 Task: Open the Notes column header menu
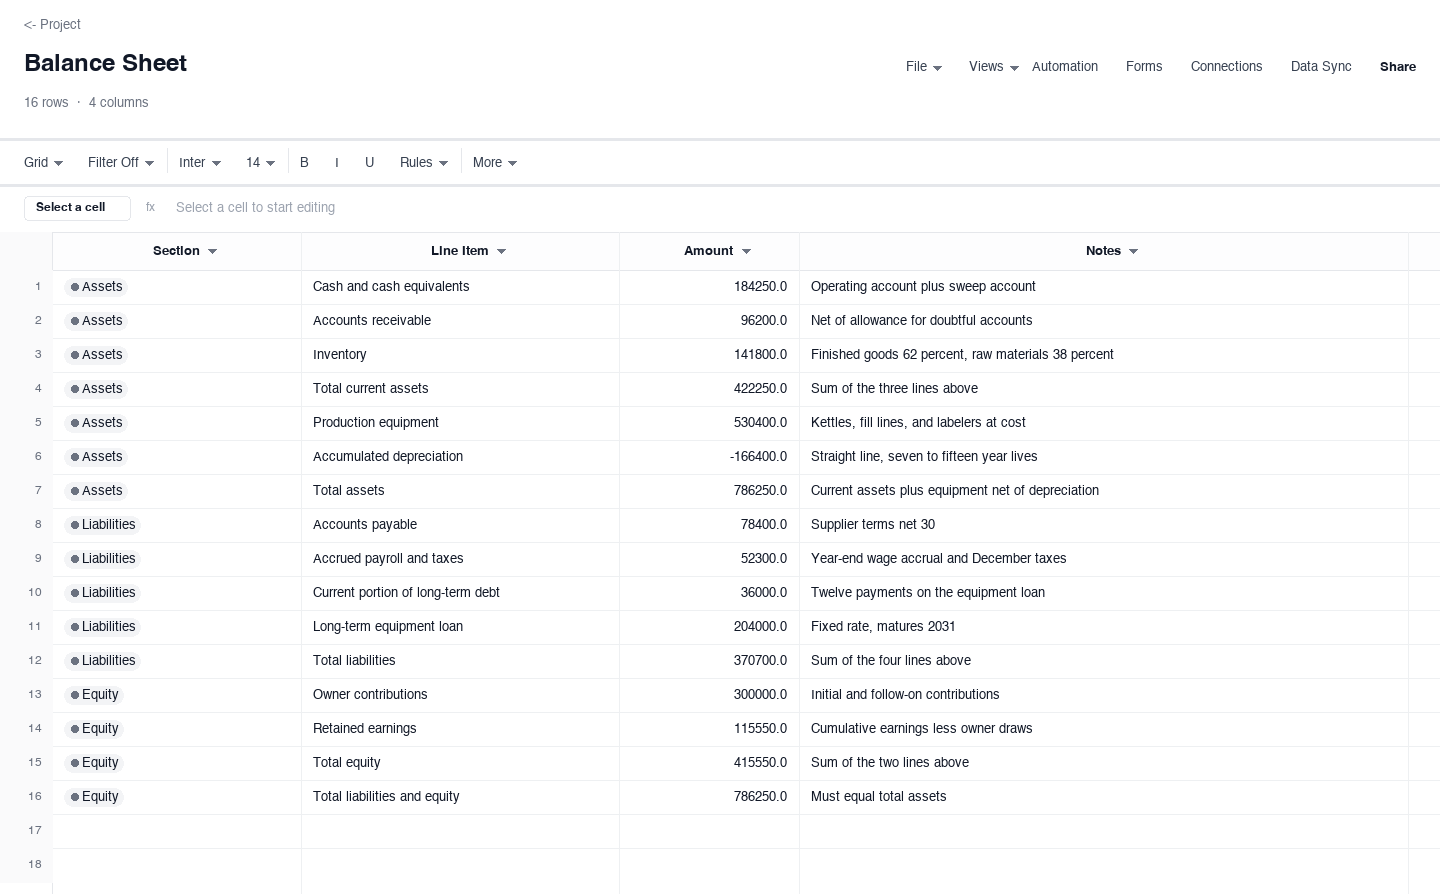pos(1133,251)
